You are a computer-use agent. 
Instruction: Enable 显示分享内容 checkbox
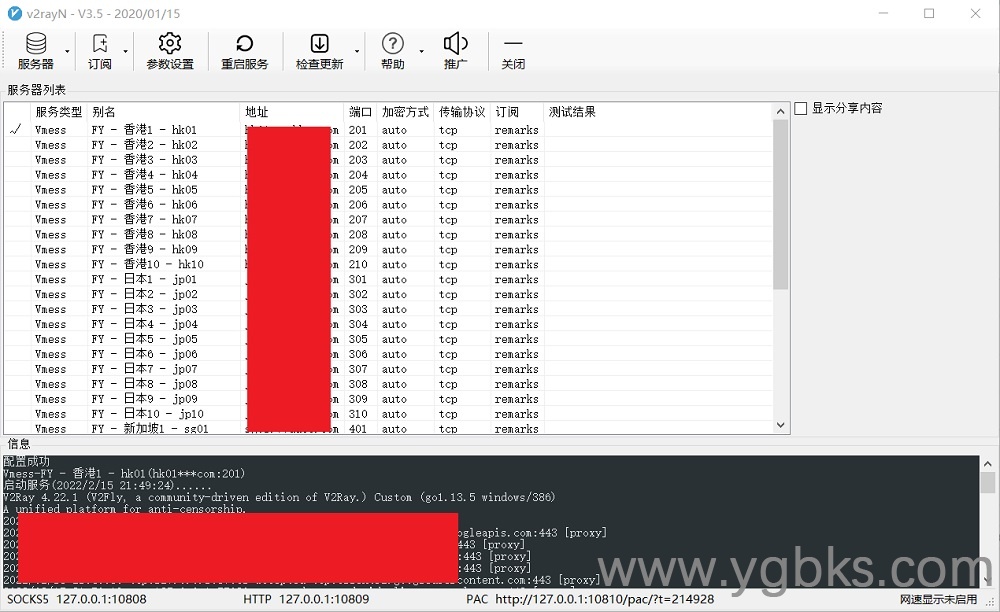pos(801,108)
